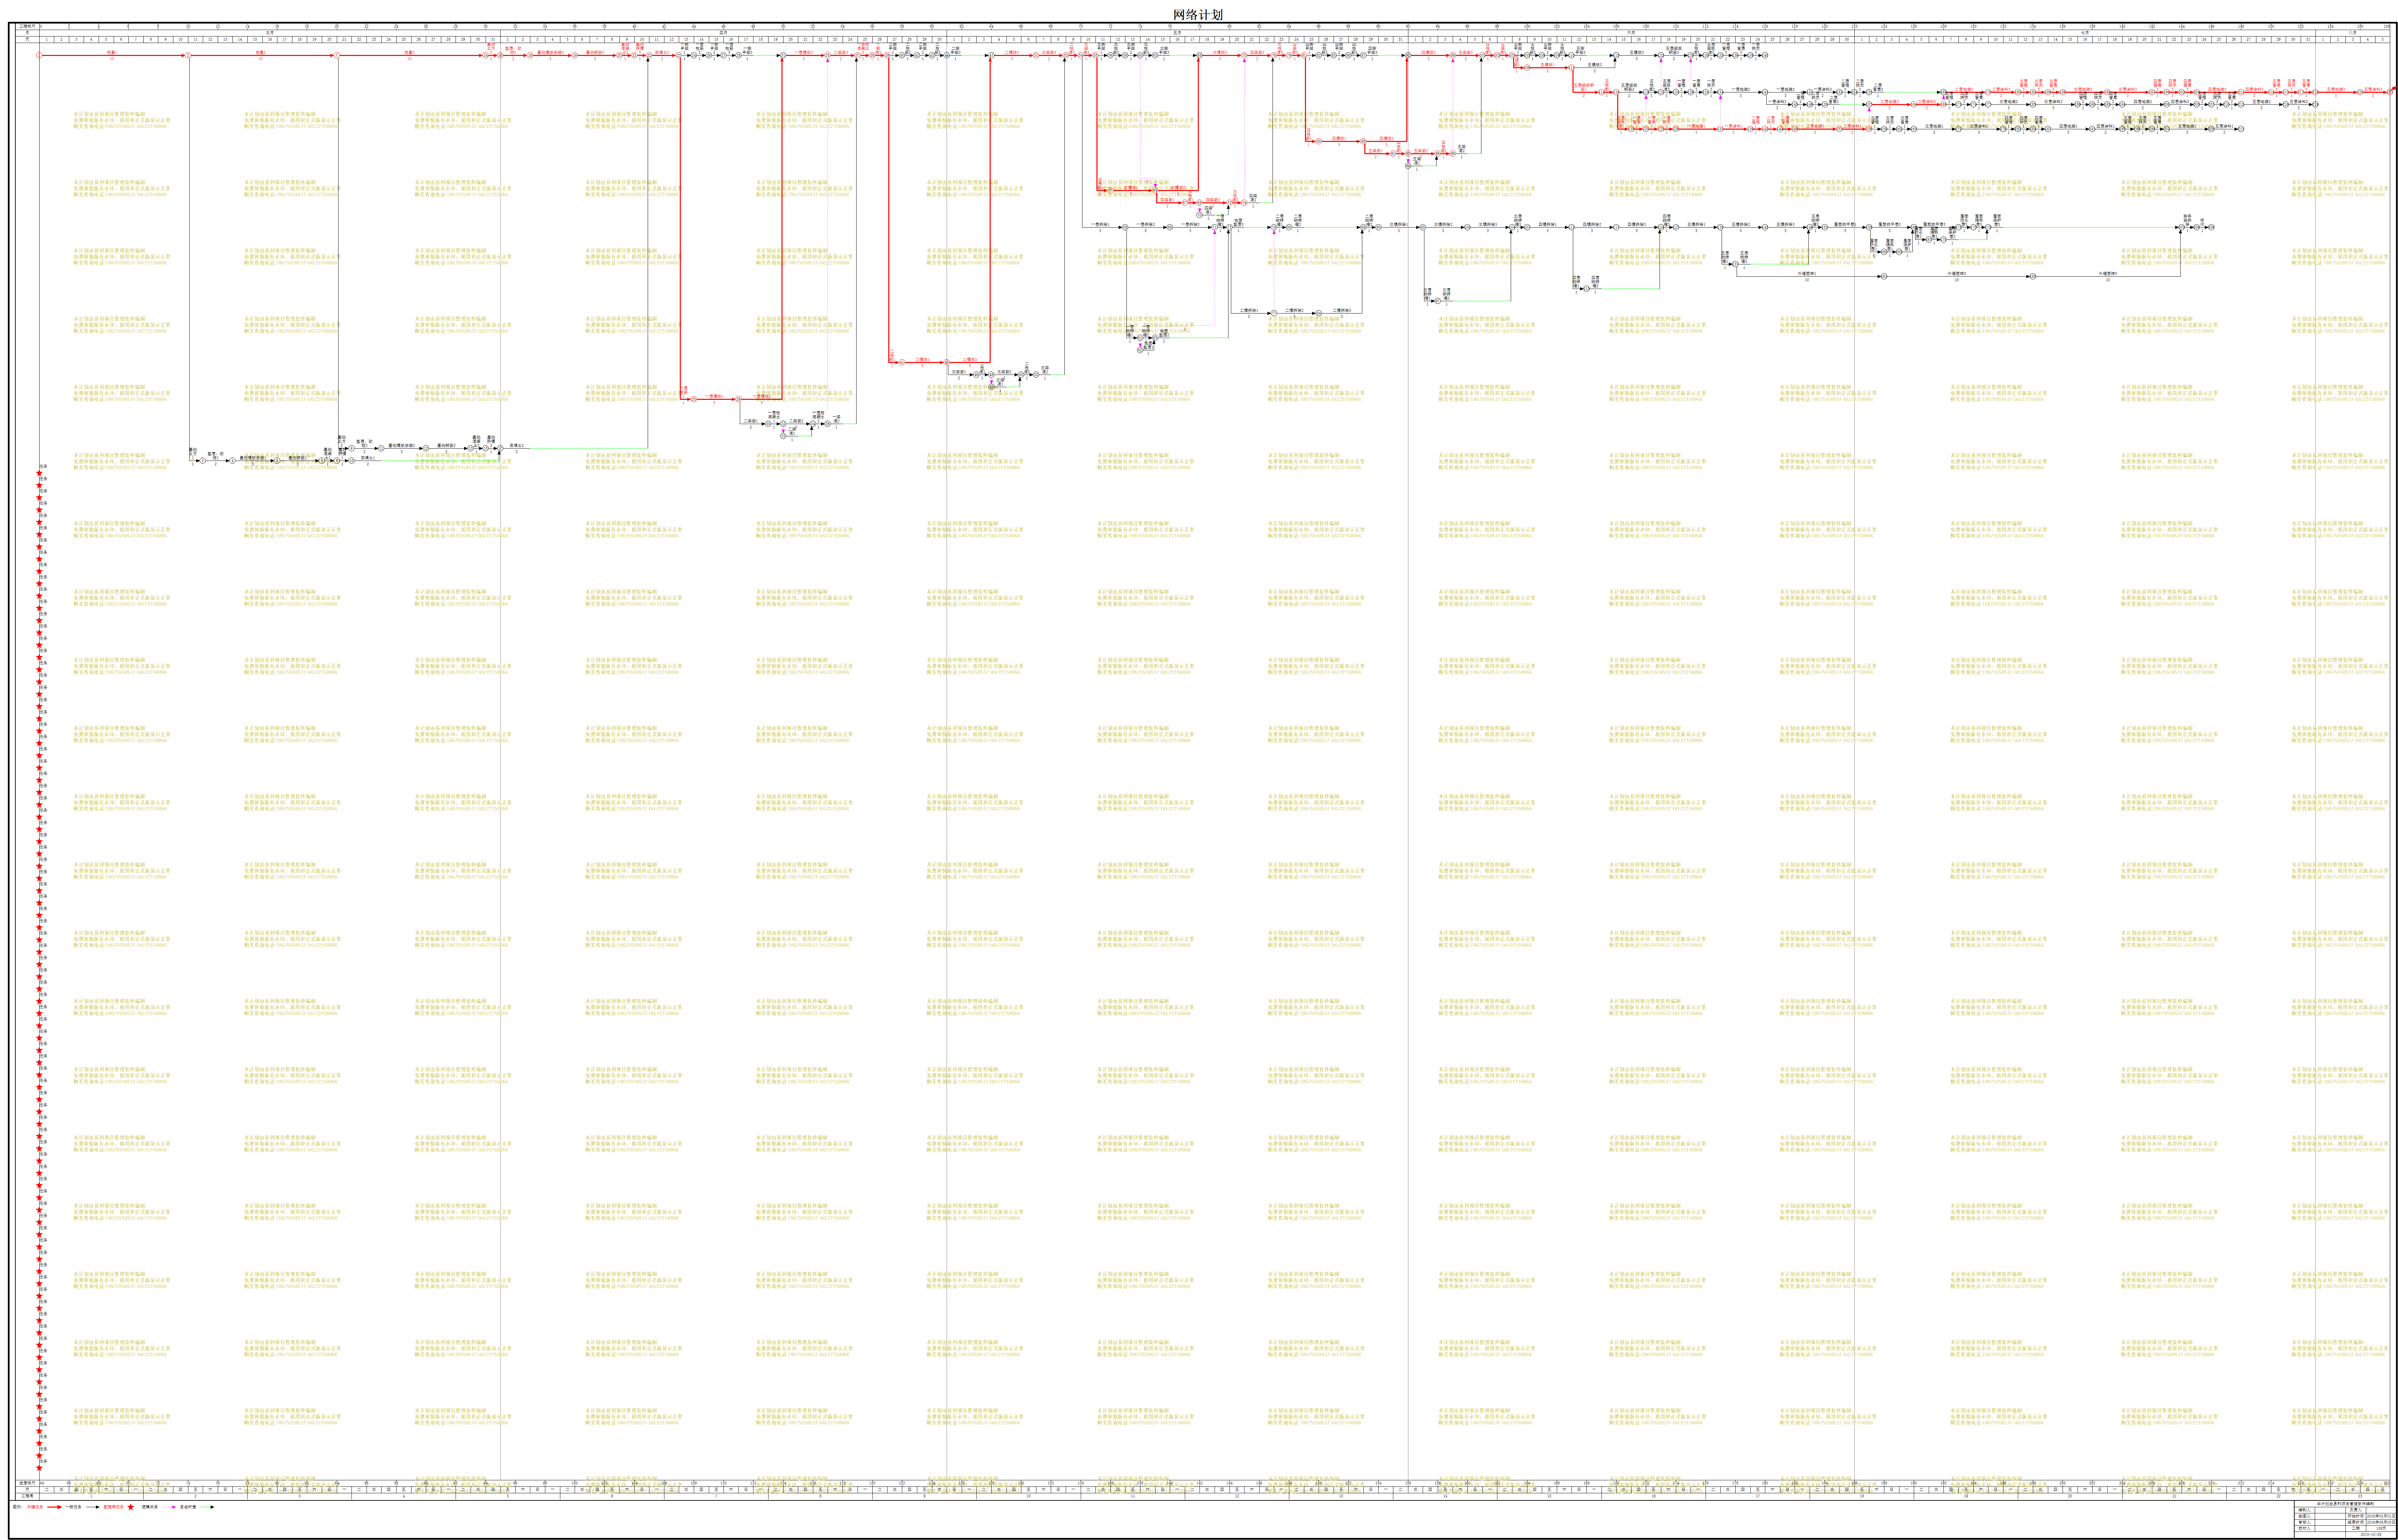This screenshot has width=2398, height=1540.
Task: Click value 64 on the 进度标尺 ruler
Action: click(42, 1483)
